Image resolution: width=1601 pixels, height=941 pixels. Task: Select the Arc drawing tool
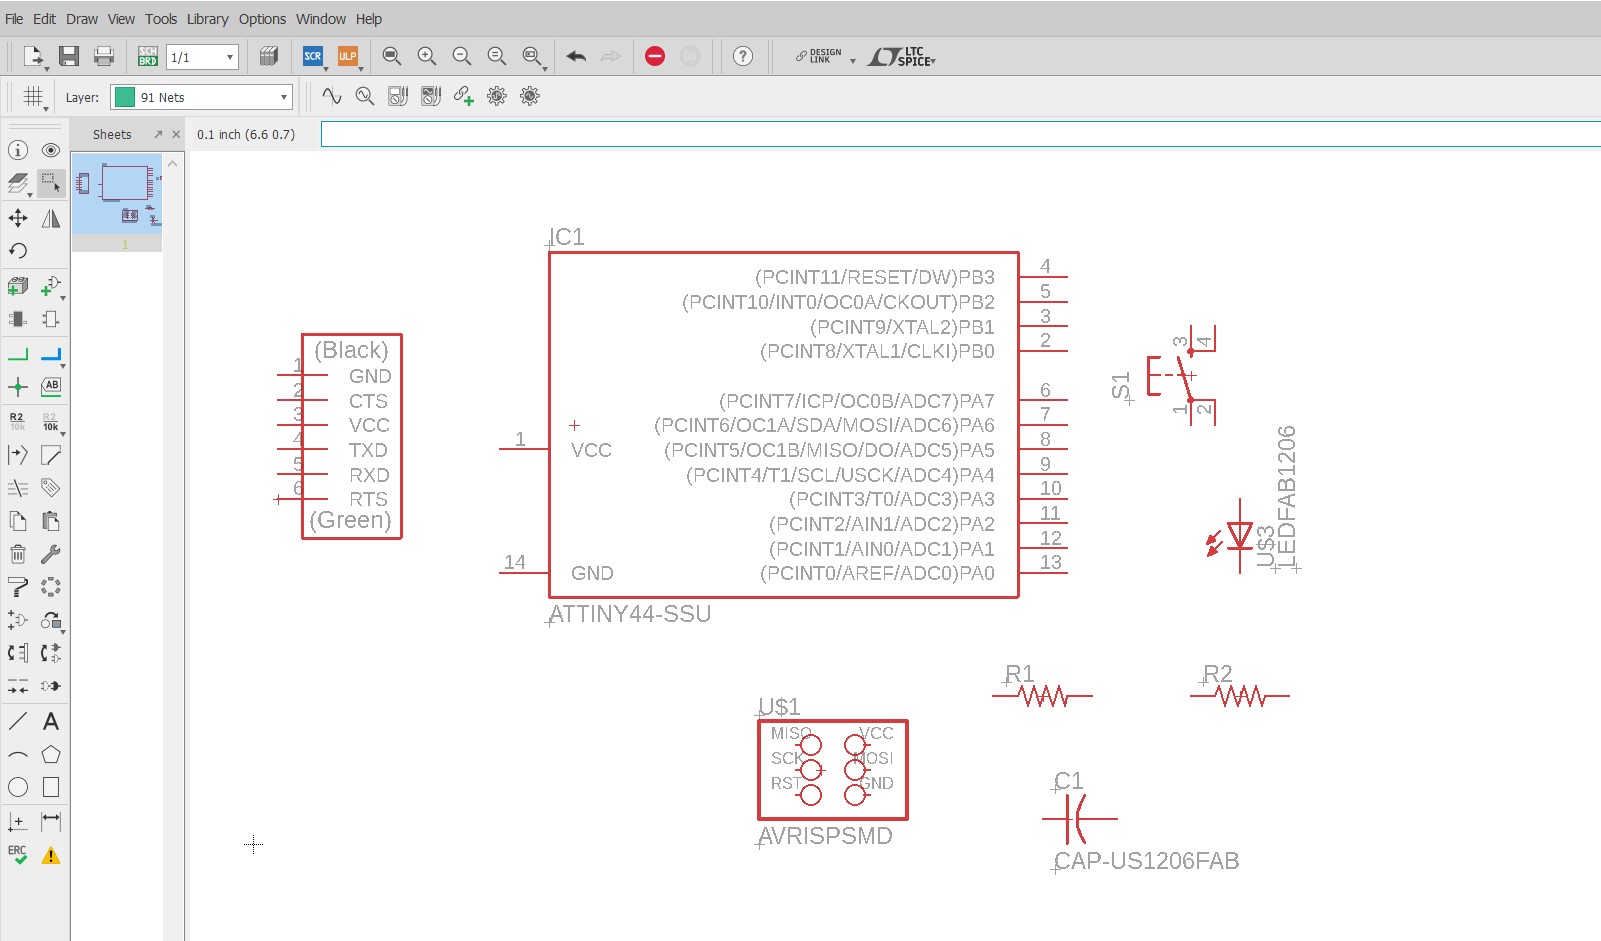[18, 755]
